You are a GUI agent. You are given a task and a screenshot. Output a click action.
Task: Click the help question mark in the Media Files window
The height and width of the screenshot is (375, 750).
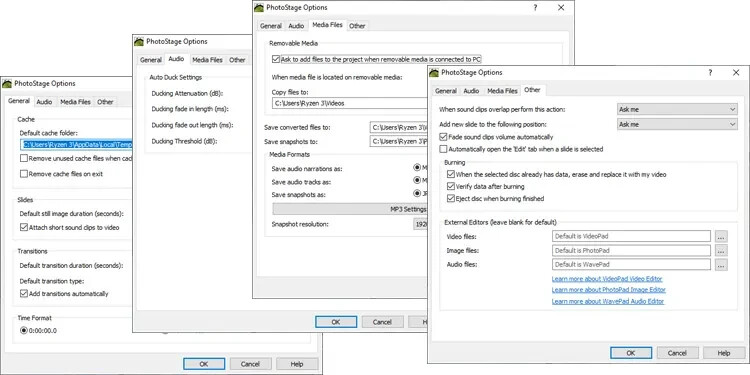(x=536, y=8)
